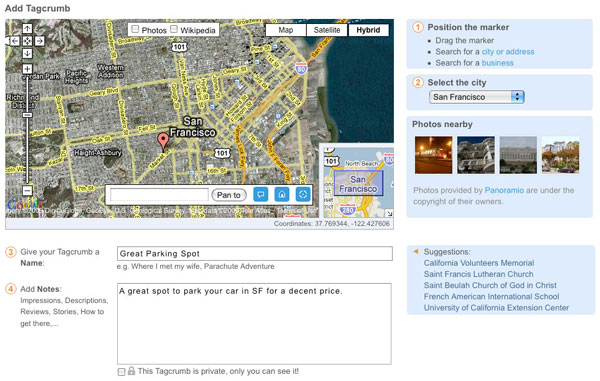The width and height of the screenshot is (600, 381).
Task: Pan the map right with arrow button
Action: pos(40,41)
